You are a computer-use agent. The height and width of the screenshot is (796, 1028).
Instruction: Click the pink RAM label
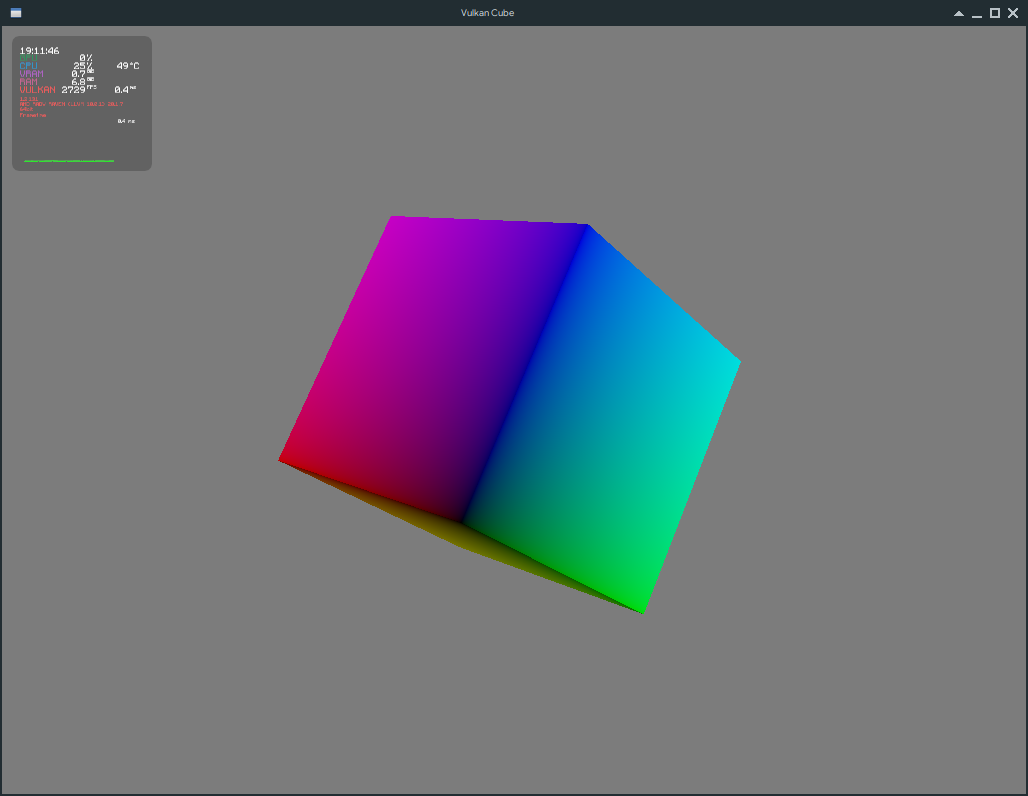28,82
